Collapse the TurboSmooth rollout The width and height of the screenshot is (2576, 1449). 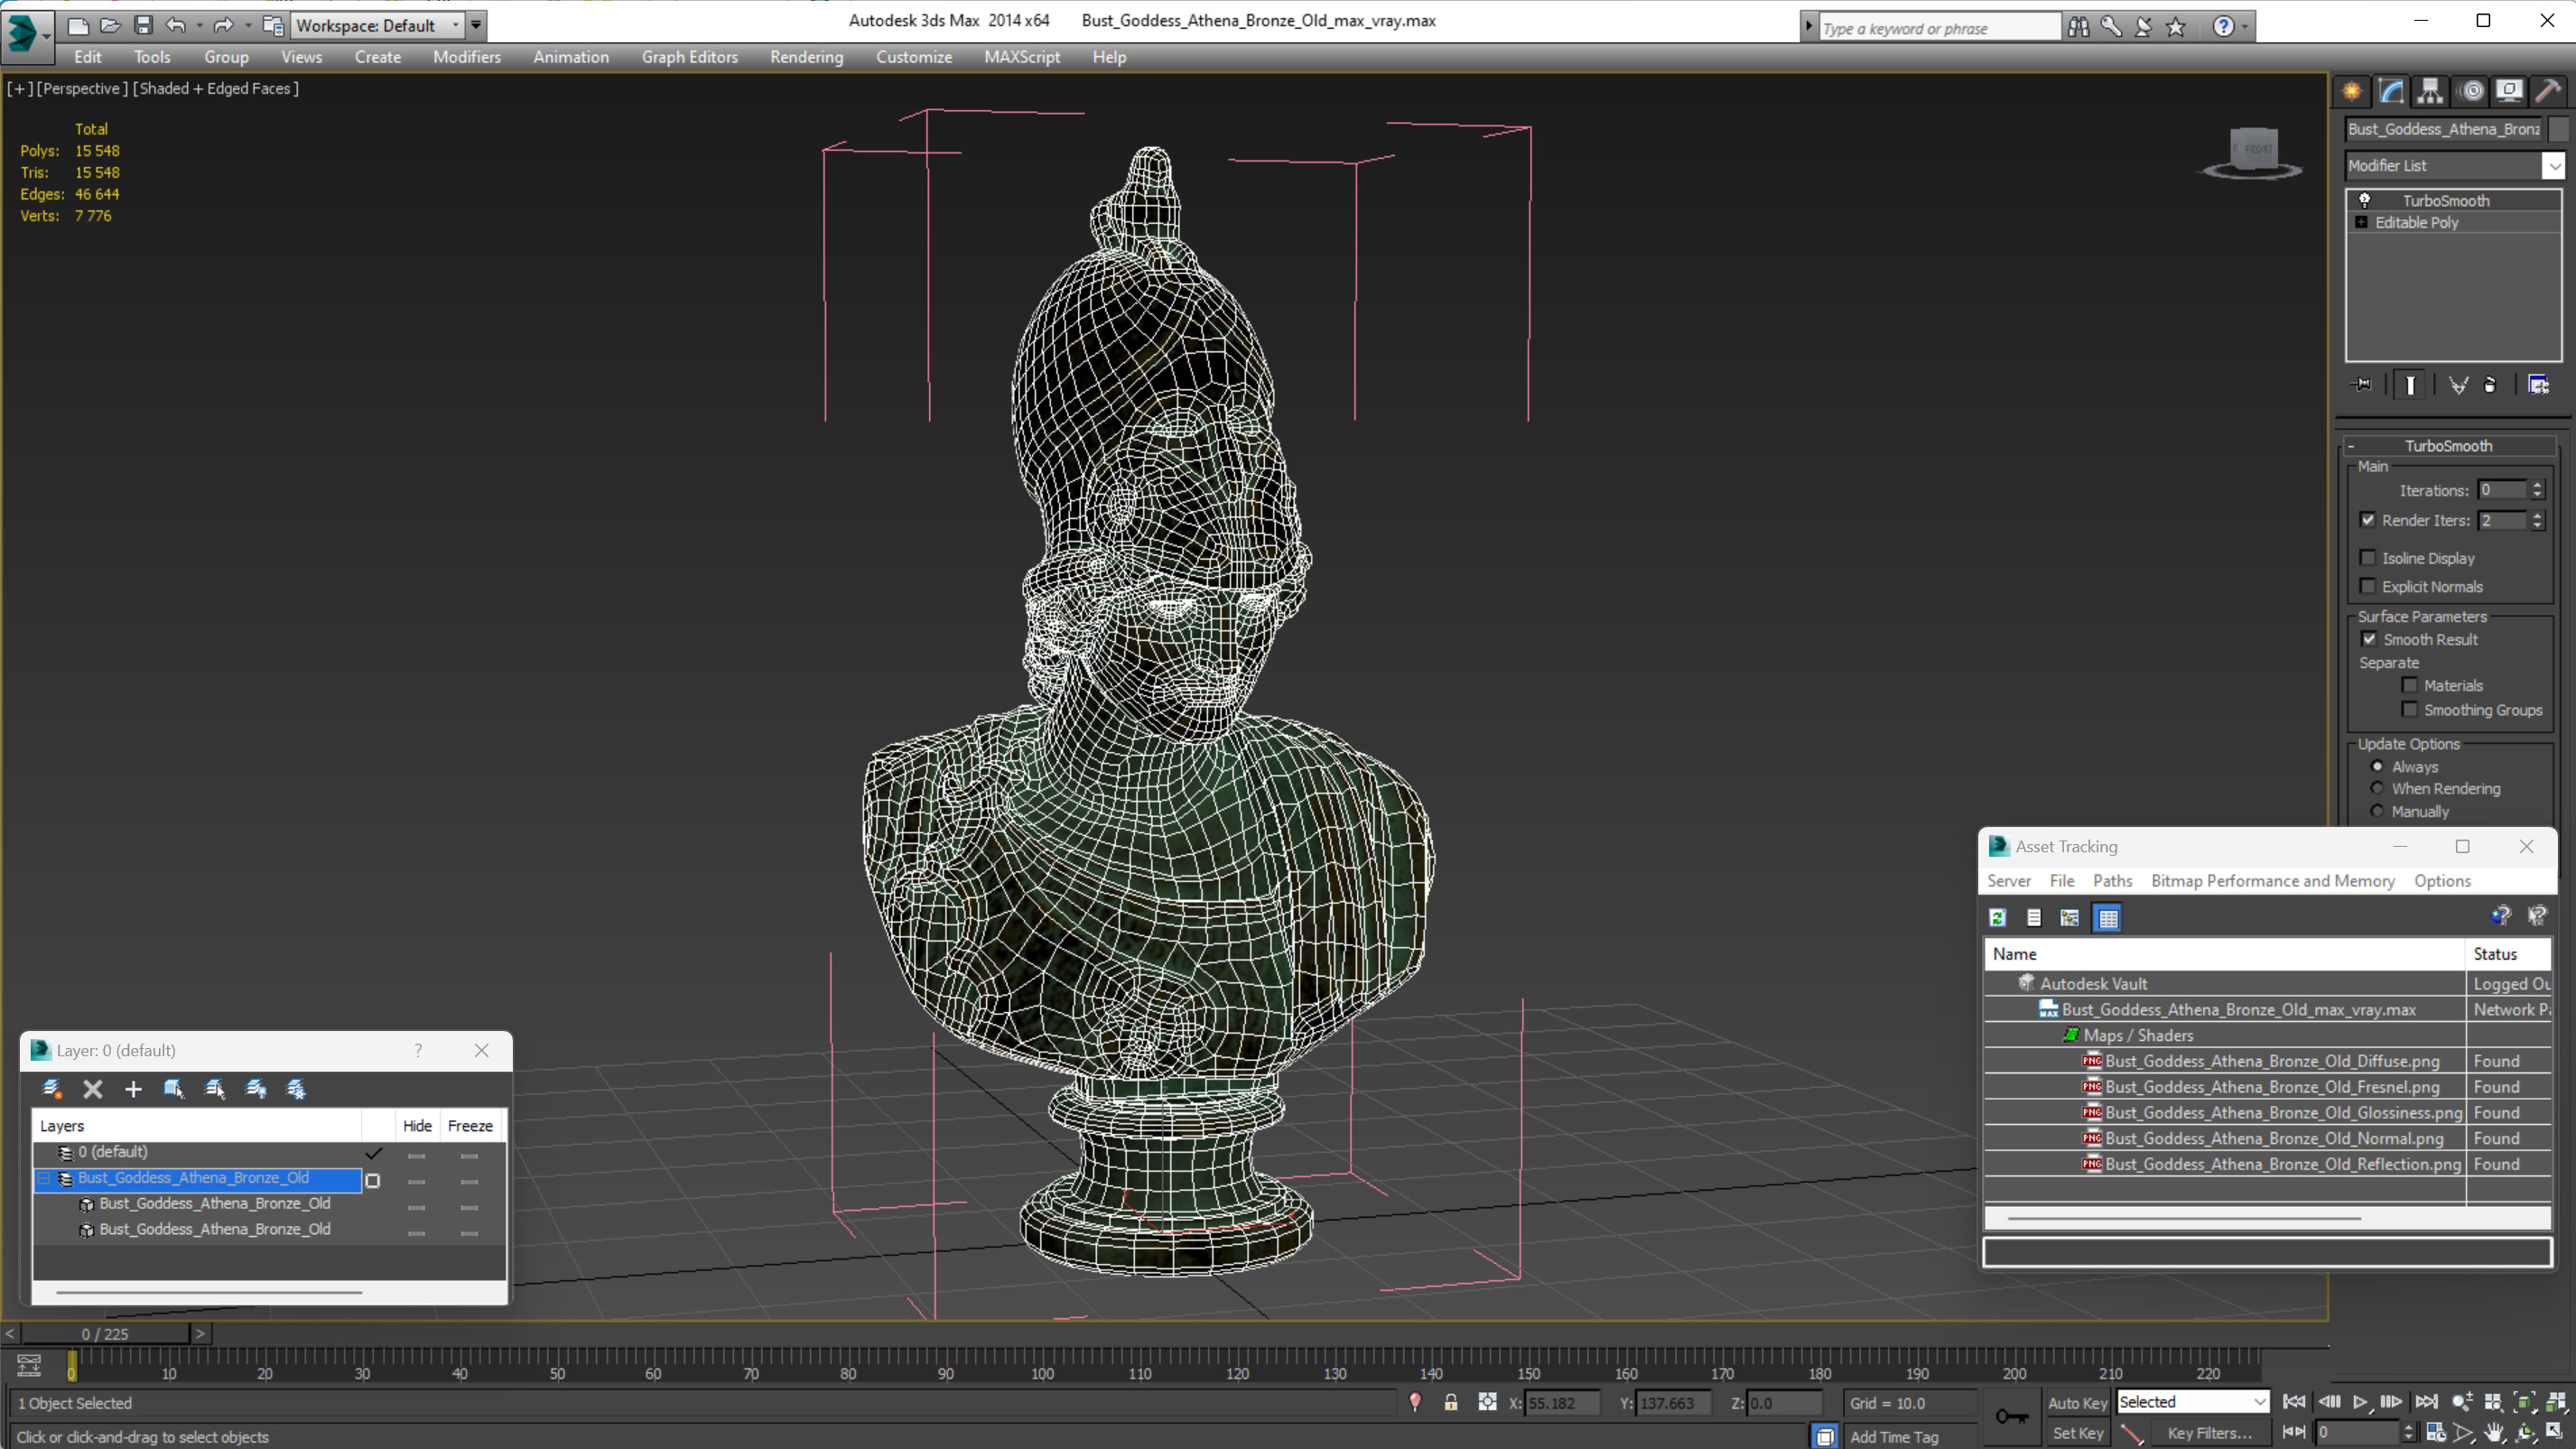click(2351, 446)
